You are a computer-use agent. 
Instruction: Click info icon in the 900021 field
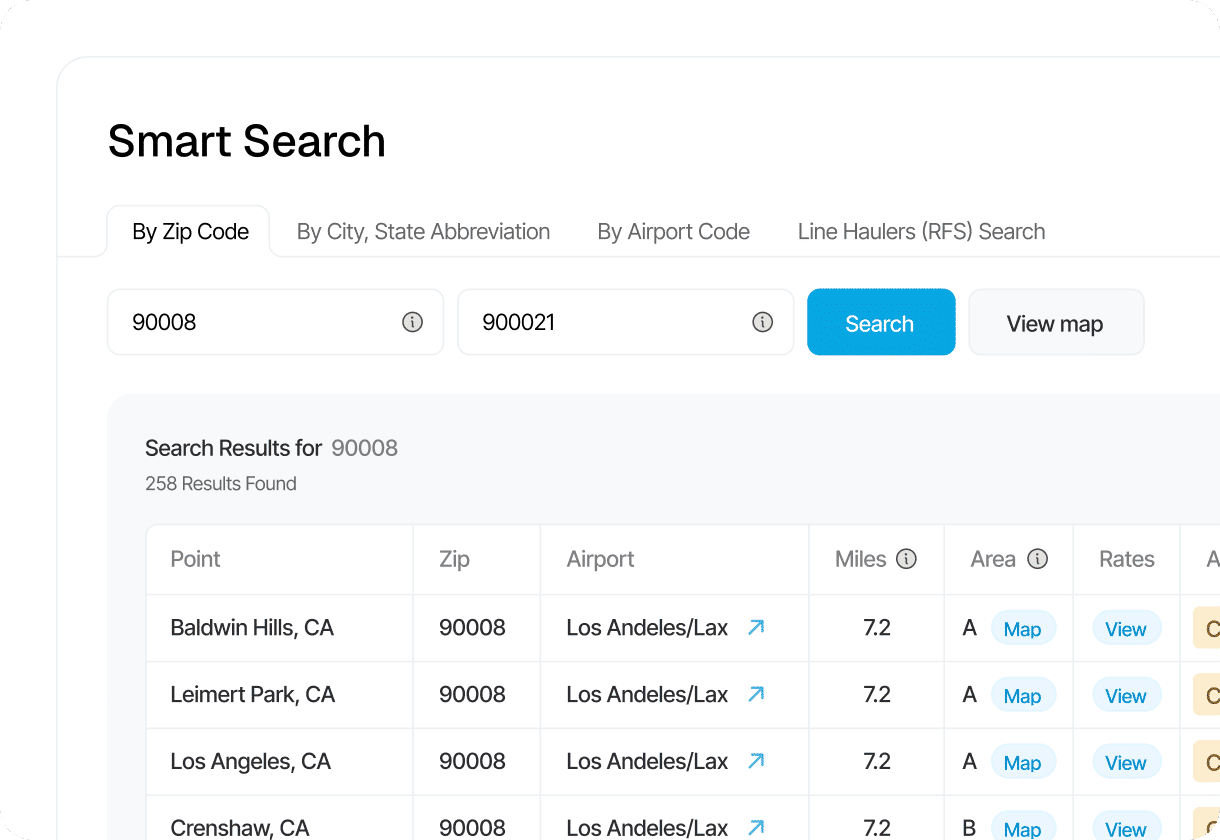coord(762,322)
